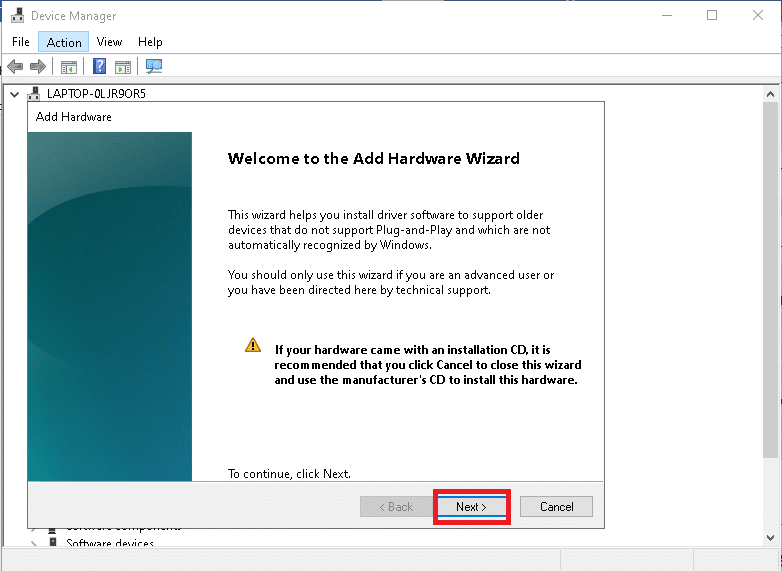The image size is (782, 571).
Task: Click the LAPTOP-0LJR9OR5 computer icon
Action: click(x=34, y=93)
